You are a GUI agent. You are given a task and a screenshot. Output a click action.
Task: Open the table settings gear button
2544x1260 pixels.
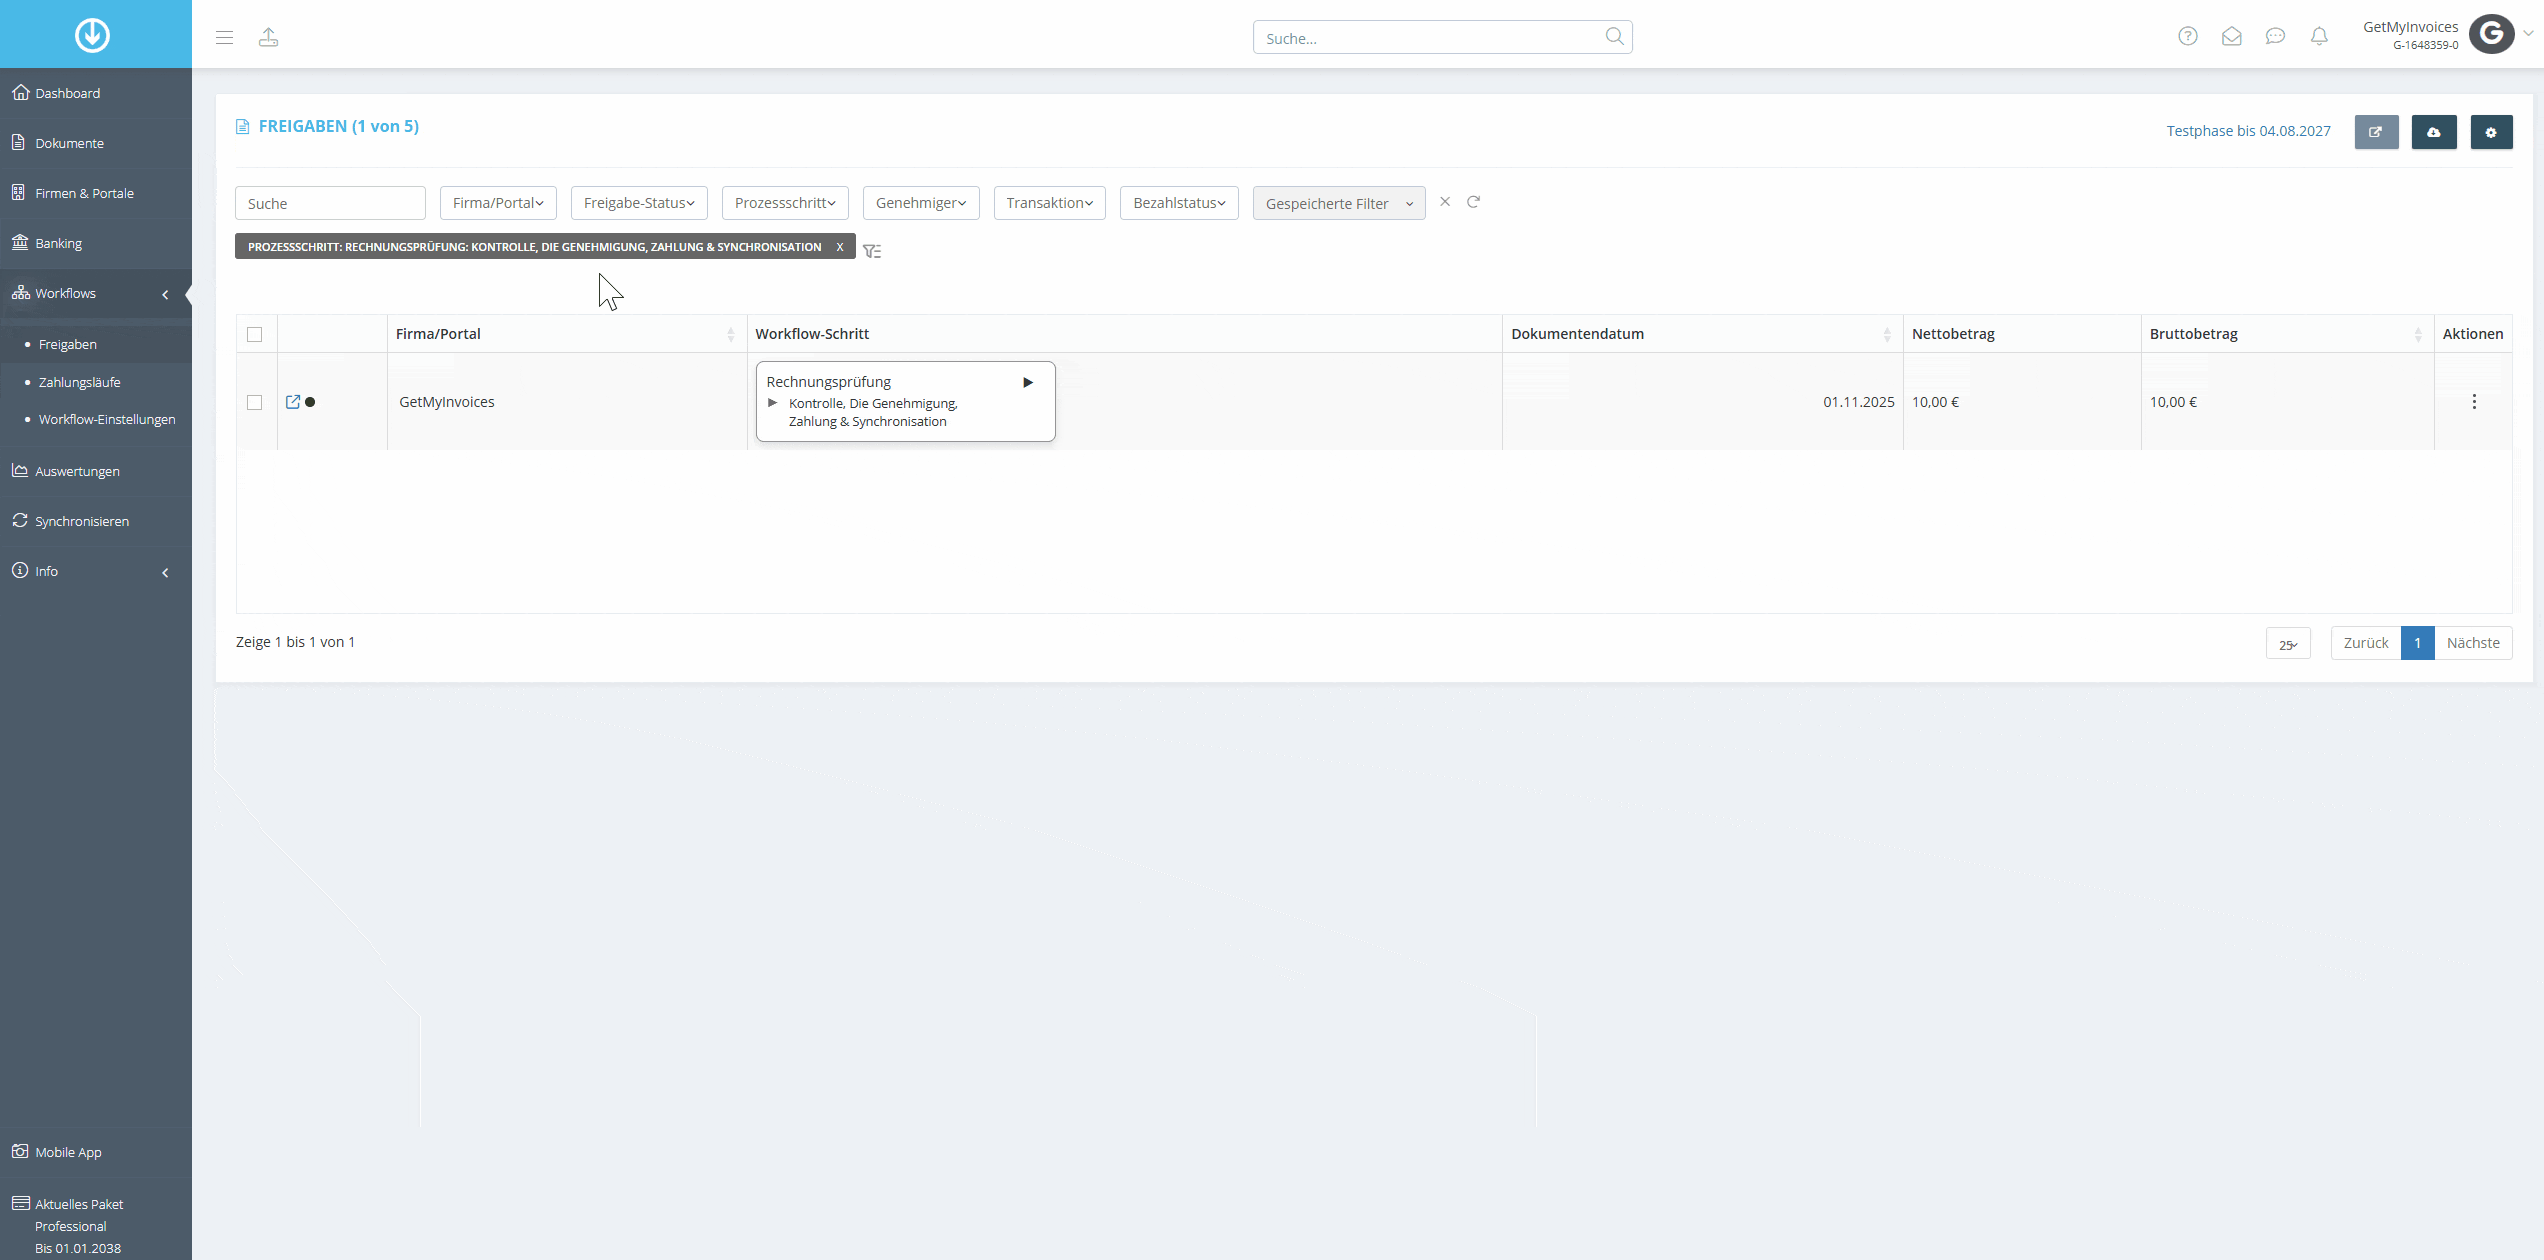pos(2491,132)
